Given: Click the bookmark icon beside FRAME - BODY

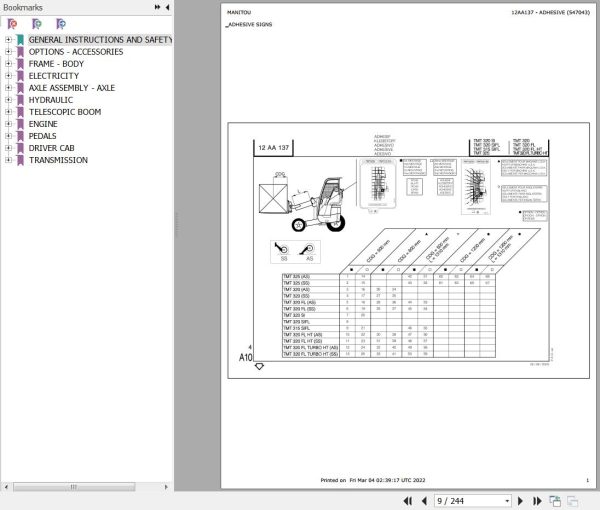Looking at the screenshot, I should click(20, 64).
